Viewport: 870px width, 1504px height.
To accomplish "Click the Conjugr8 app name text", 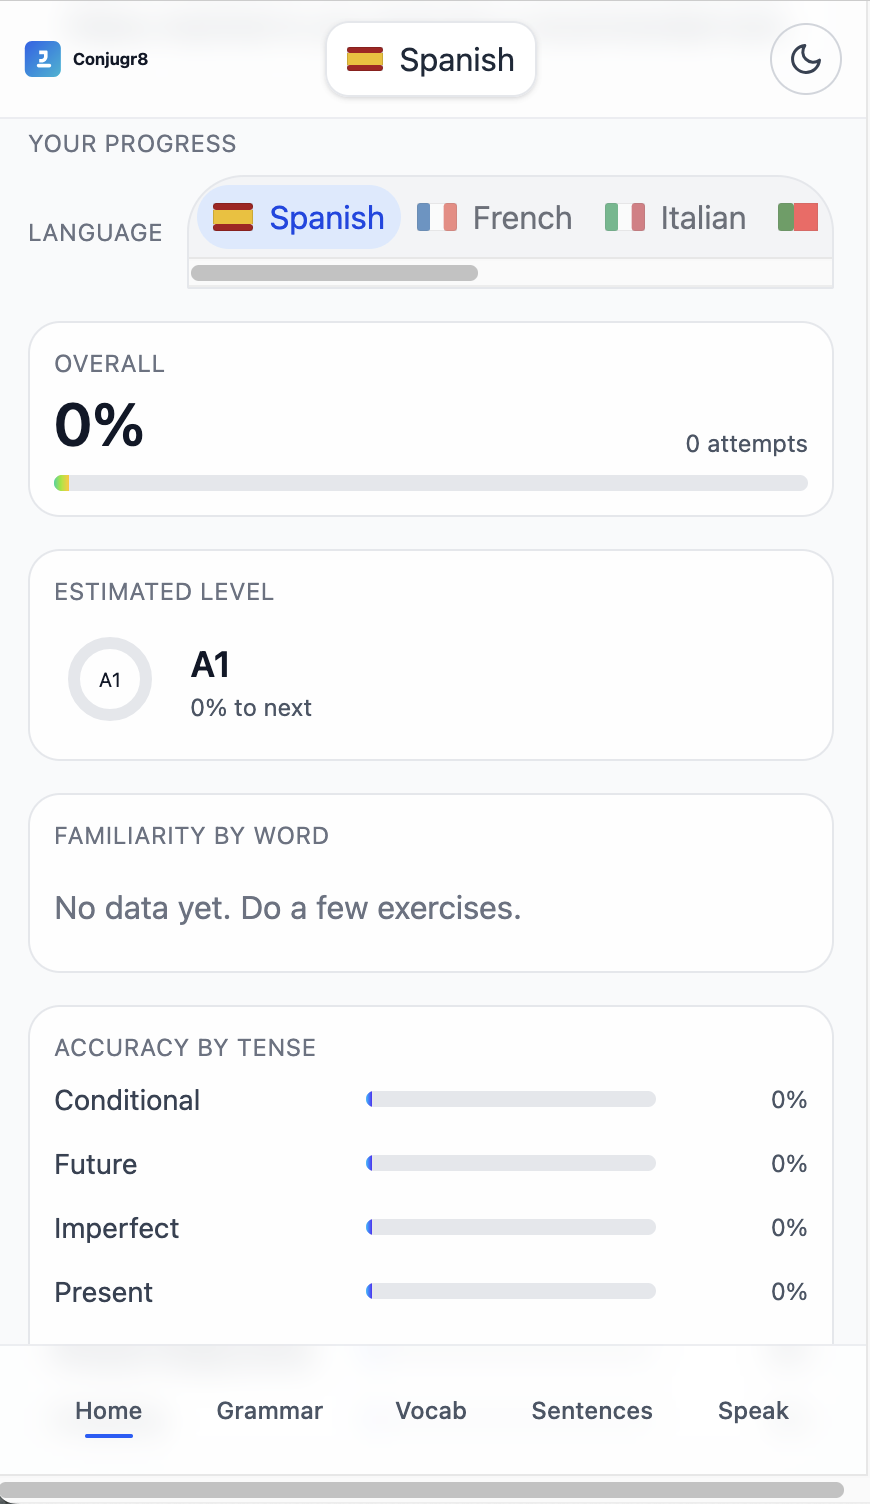I will 110,59.
